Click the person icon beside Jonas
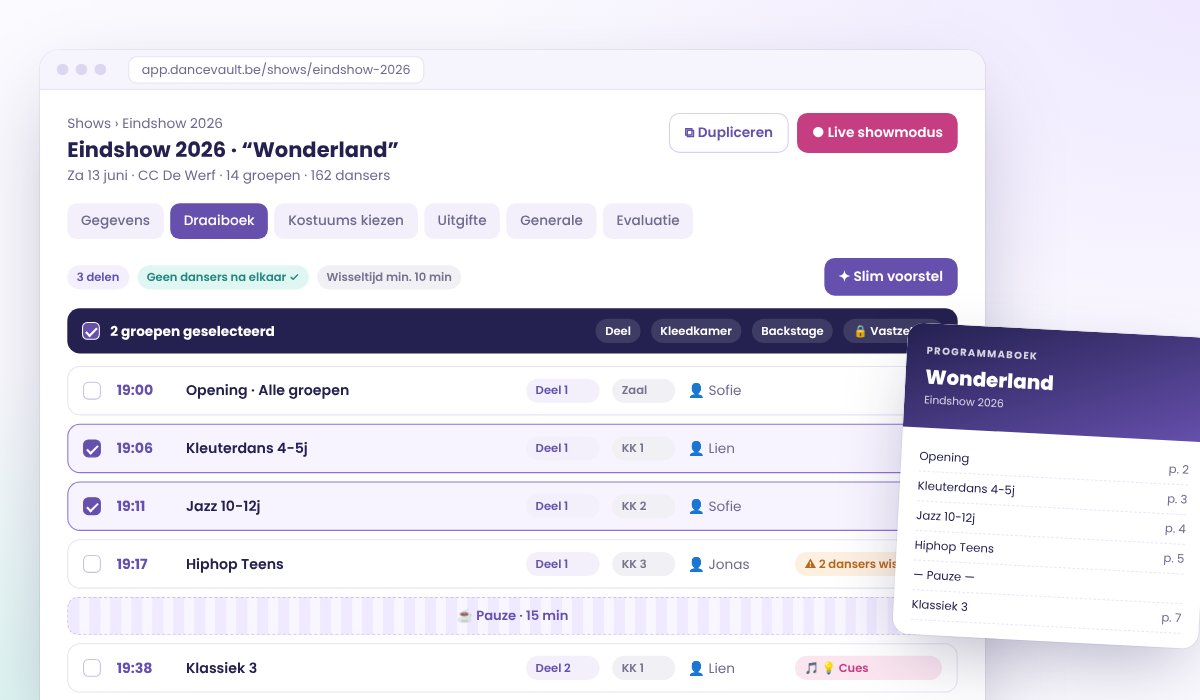This screenshot has height=700, width=1200. [x=696, y=565]
